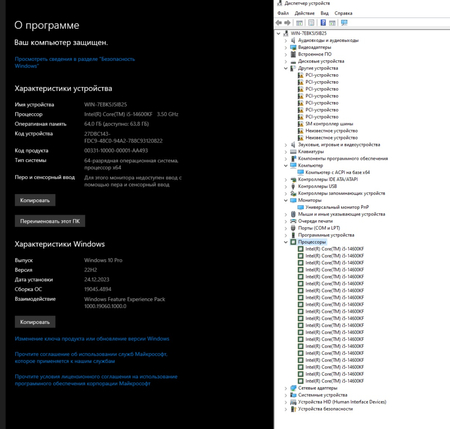Expand the Контроллеры USB category
Viewport: 450px width, 429px height.
coord(286,186)
